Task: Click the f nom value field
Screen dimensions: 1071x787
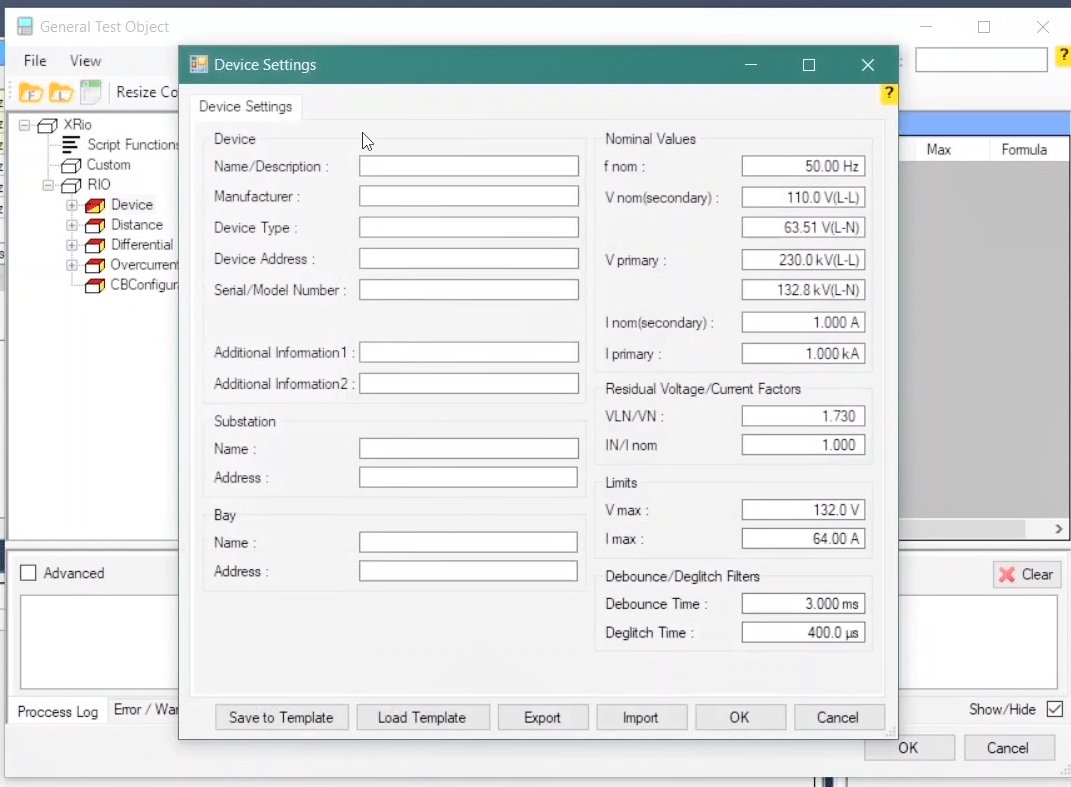Action: pos(803,166)
